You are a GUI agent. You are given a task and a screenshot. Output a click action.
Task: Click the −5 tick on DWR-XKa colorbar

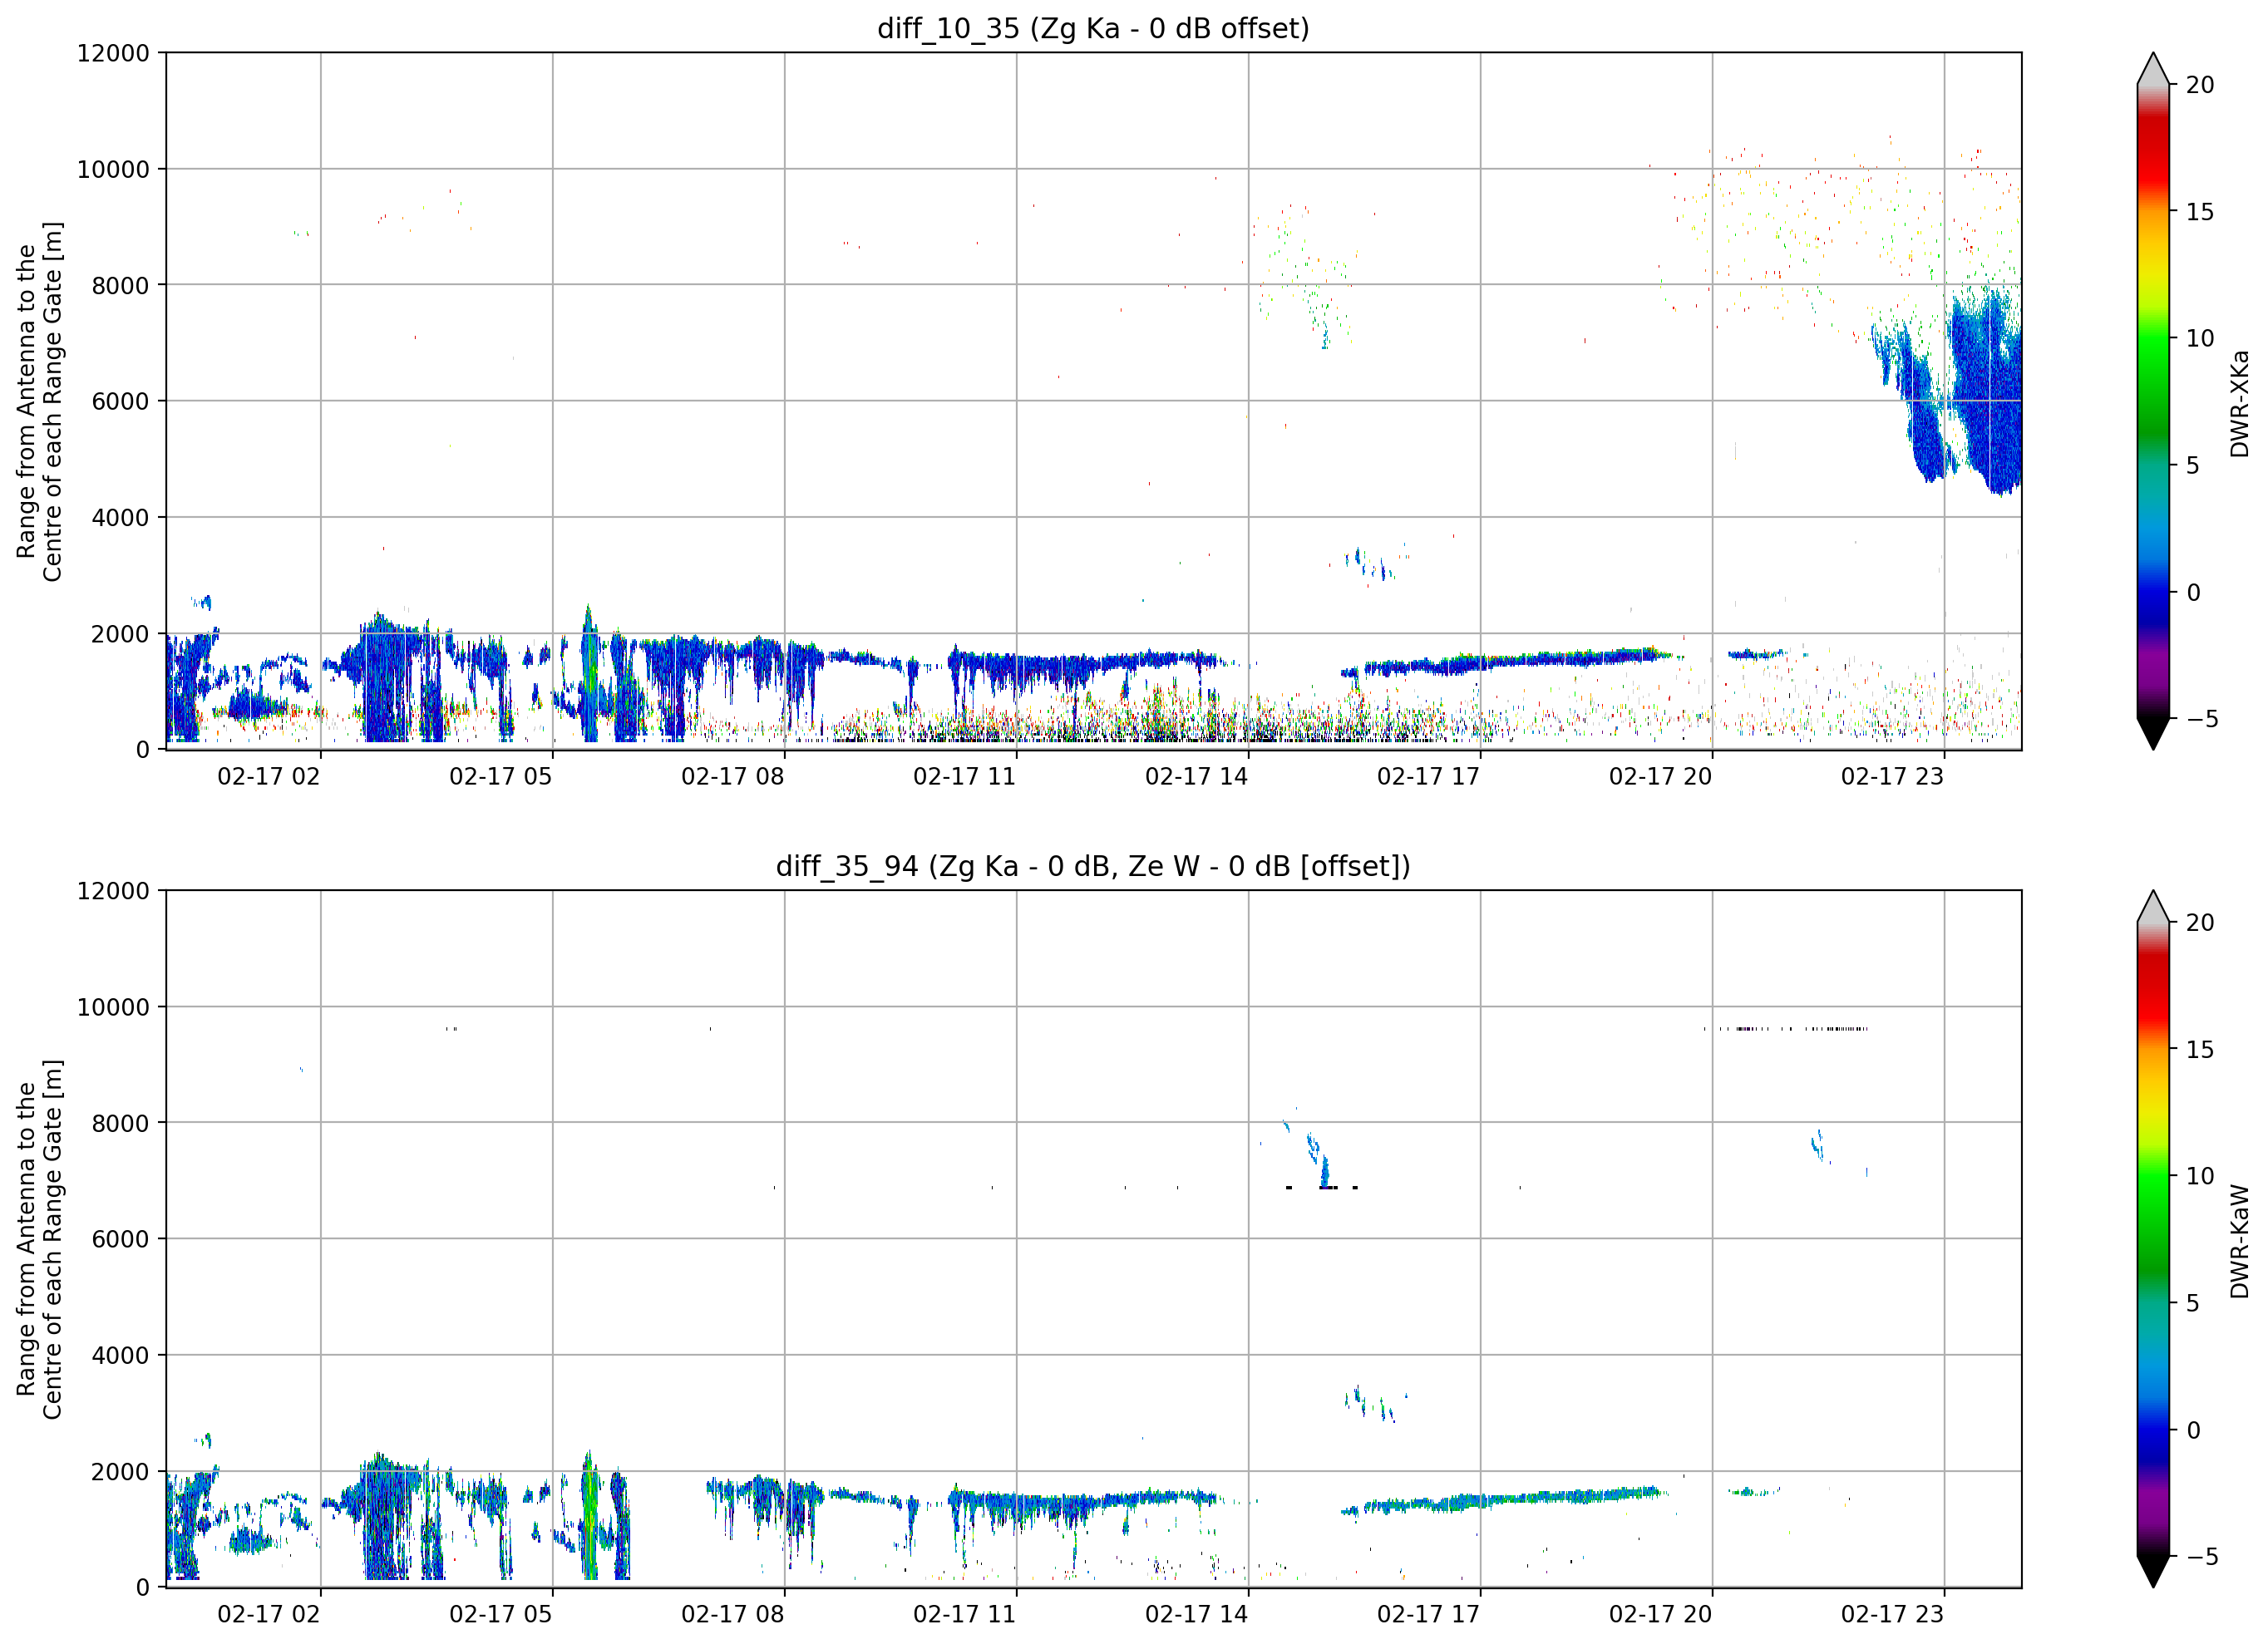click(2201, 719)
